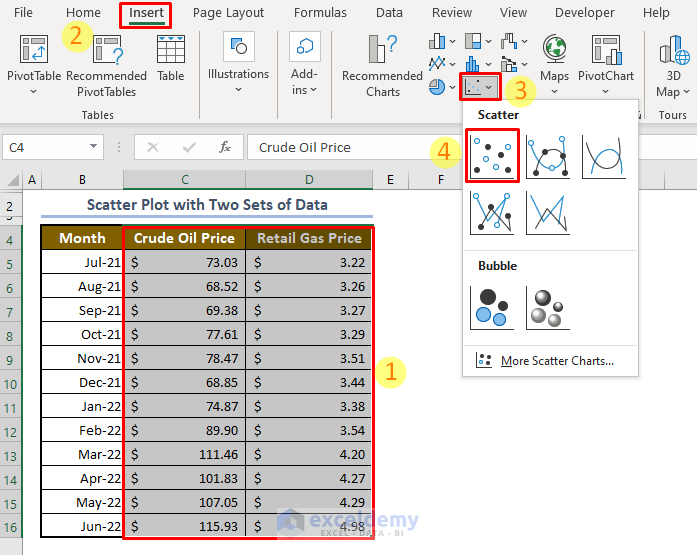Click the PivotTable icon
697x555 pixels.
(x=34, y=49)
